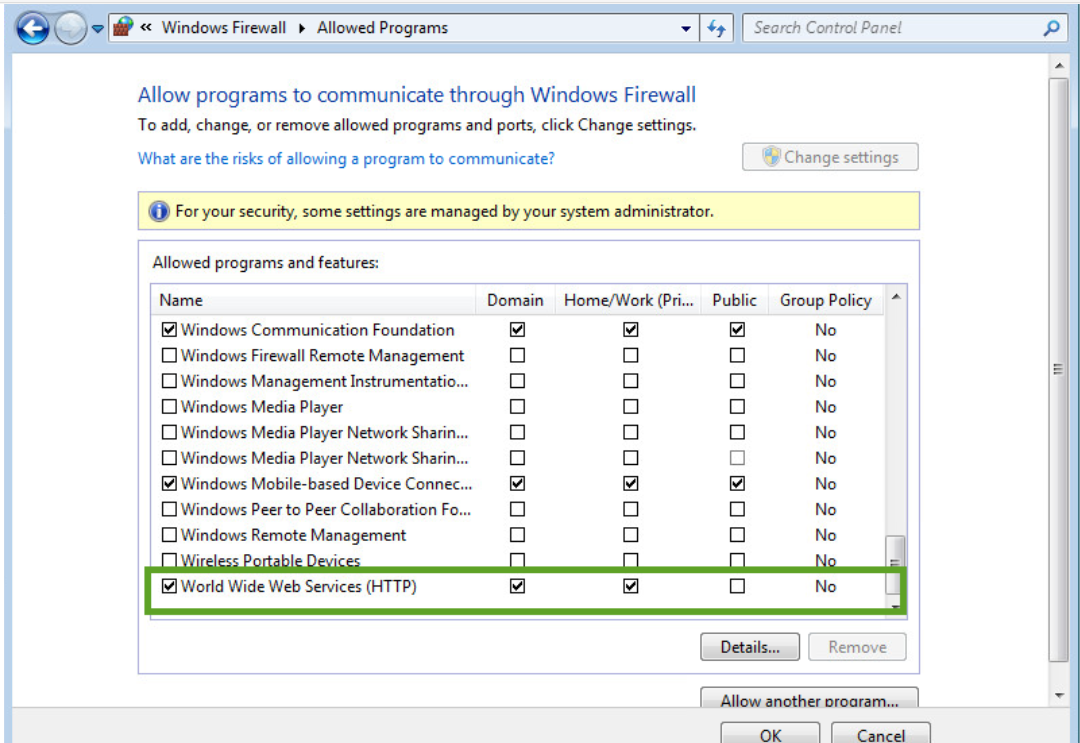Click the list scrollbar thumb
The height and width of the screenshot is (743, 1080).
point(895,564)
